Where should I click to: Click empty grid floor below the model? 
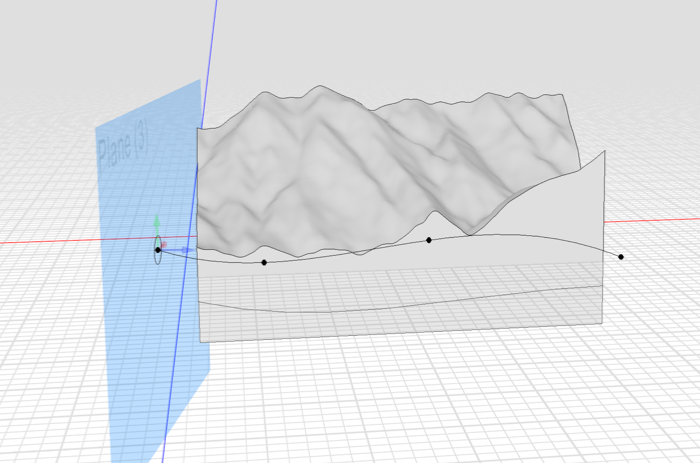click(x=400, y=400)
